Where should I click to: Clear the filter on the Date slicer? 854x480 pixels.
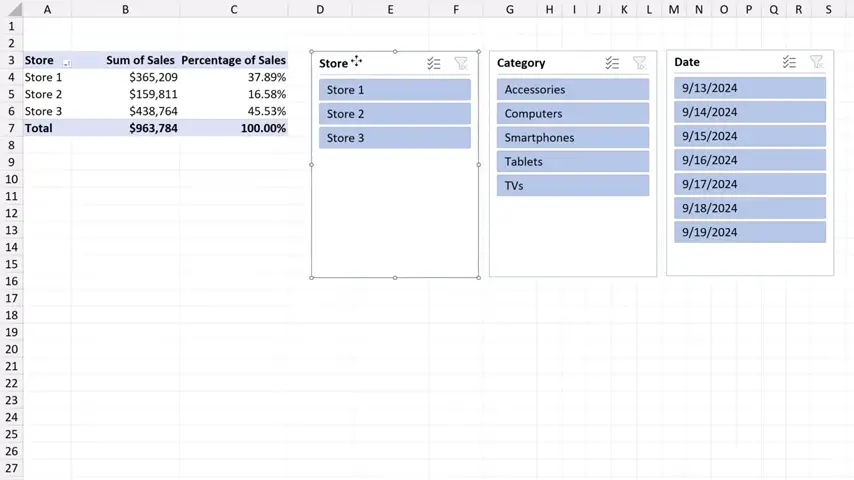click(816, 62)
